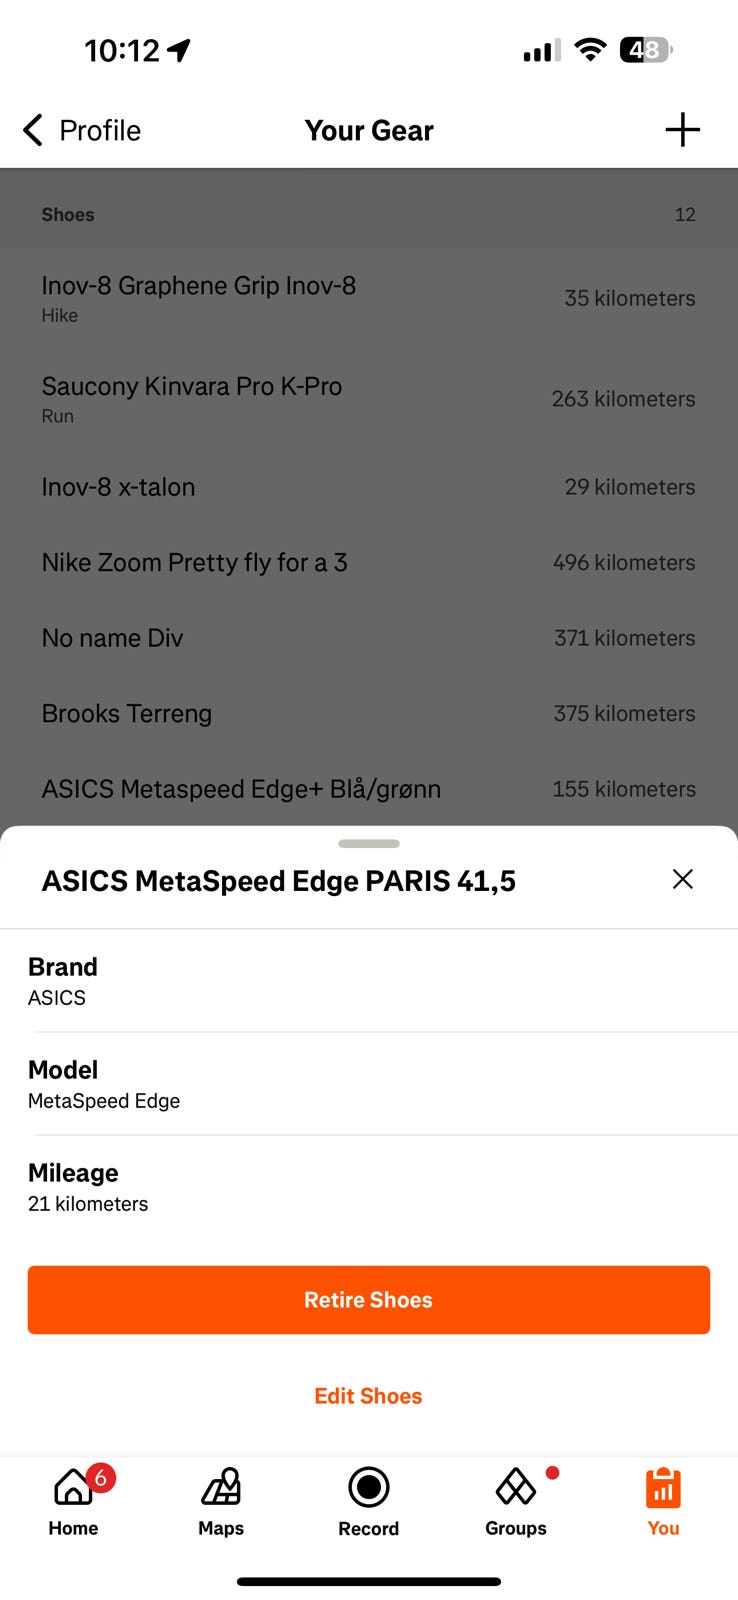Tap the Profile back label
The image size is (738, 1600).
[100, 130]
